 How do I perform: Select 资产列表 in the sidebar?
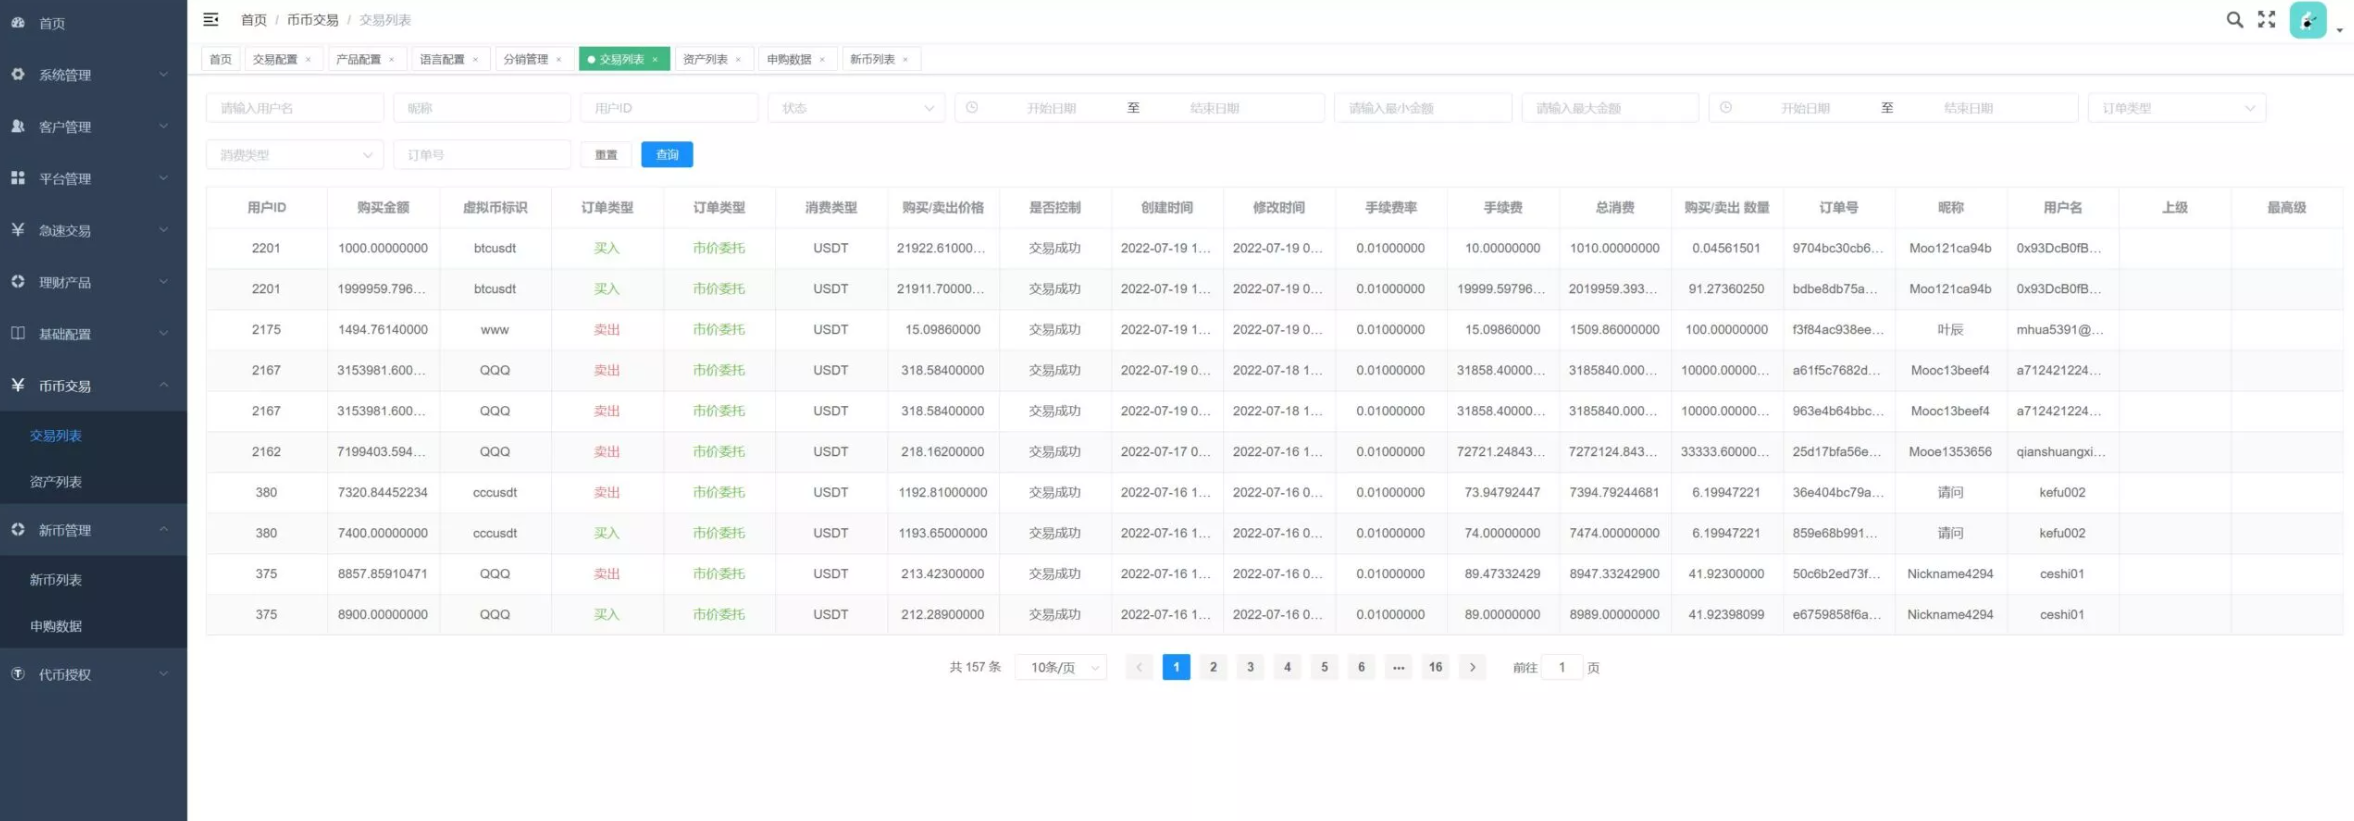click(x=56, y=482)
